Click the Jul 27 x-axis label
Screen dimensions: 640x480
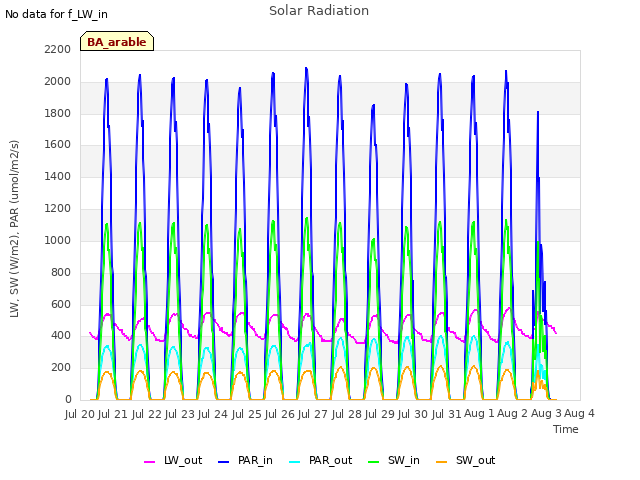coord(313,414)
